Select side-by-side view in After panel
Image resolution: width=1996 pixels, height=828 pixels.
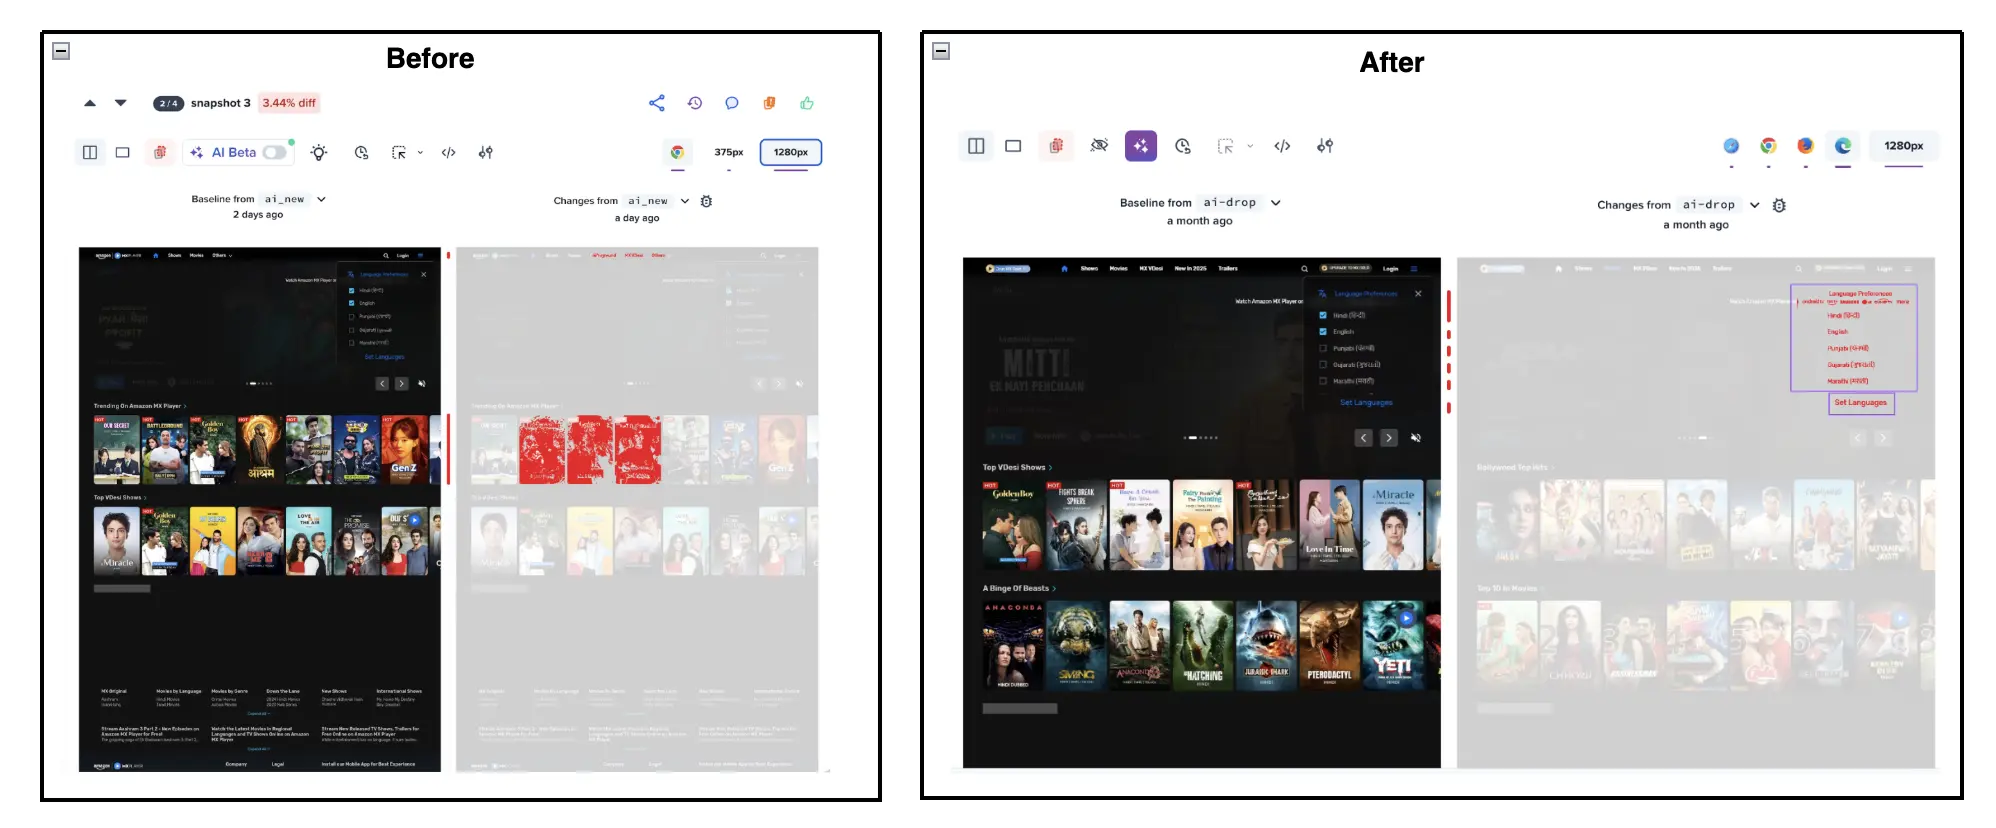click(977, 146)
